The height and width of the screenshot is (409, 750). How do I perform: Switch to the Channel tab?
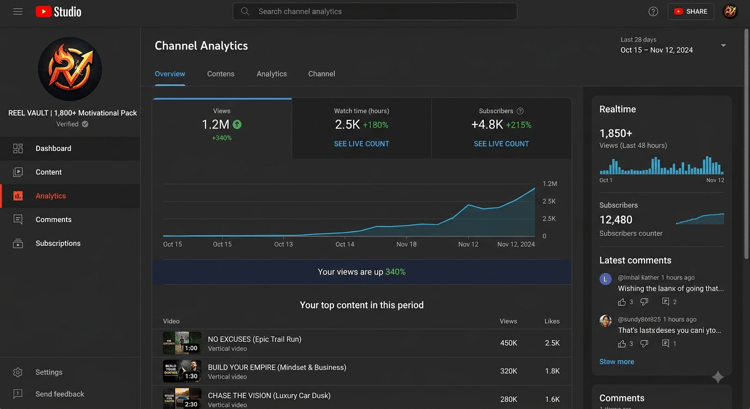click(321, 74)
